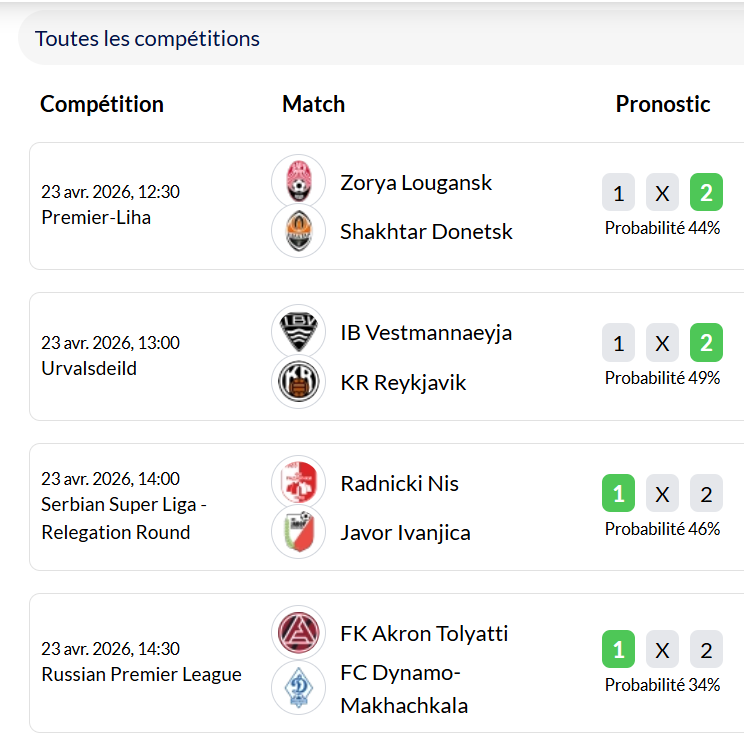Select prediction 2 for Radnicki Nis match

pyautogui.click(x=706, y=493)
